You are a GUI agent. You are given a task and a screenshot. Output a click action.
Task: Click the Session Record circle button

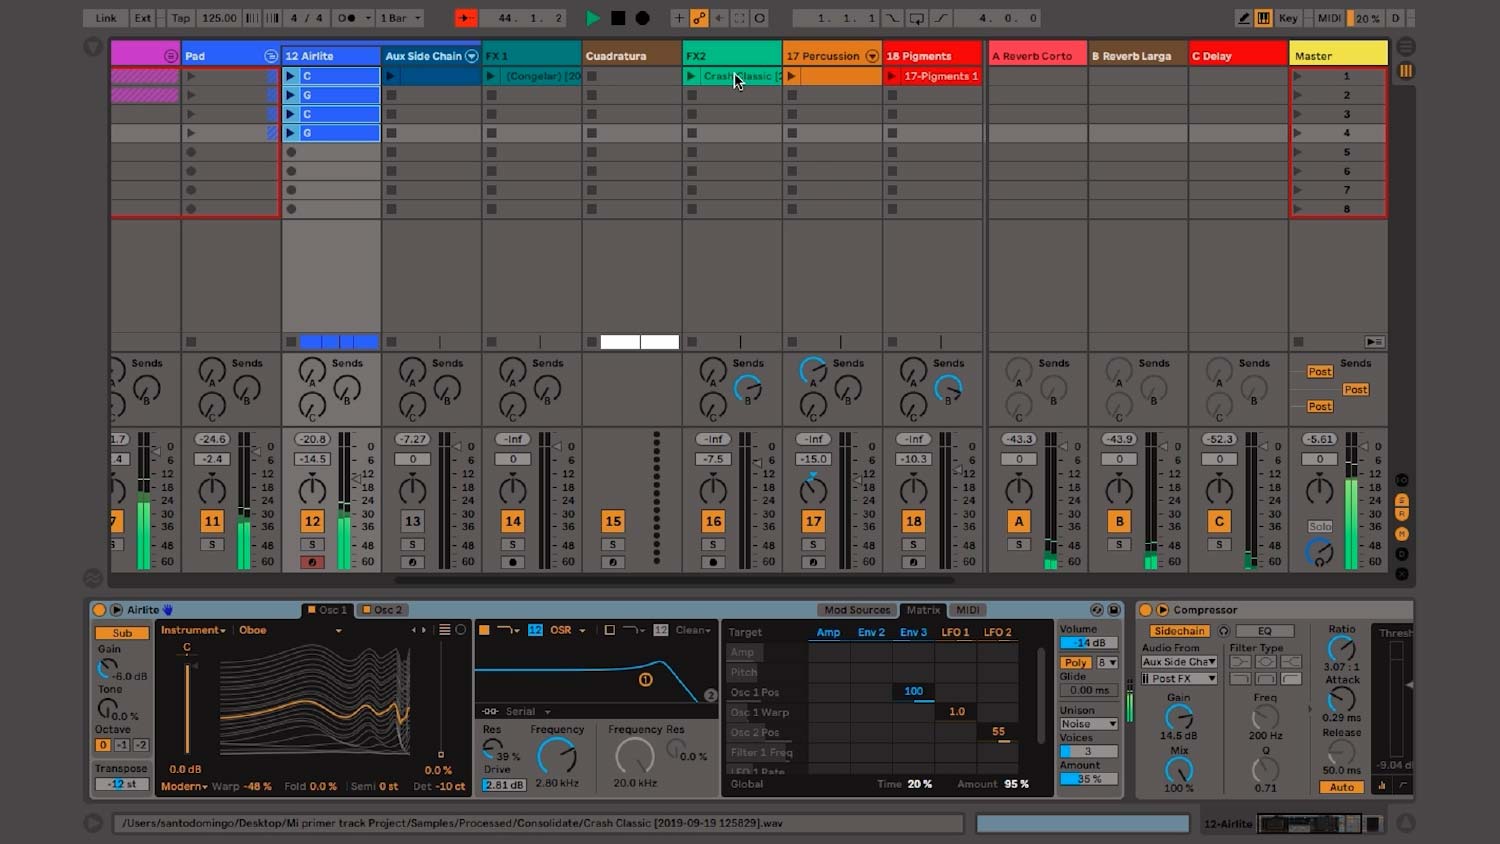pos(760,18)
